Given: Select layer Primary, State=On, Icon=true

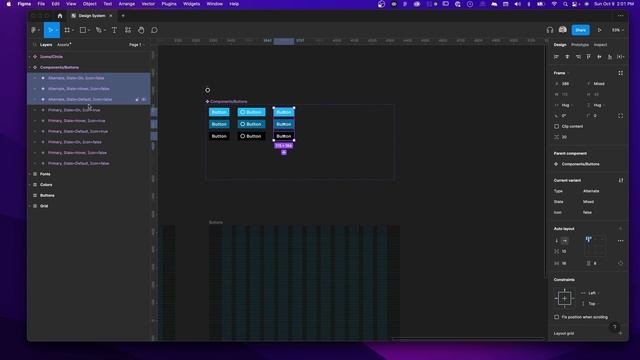Looking at the screenshot, I should click(74, 110).
